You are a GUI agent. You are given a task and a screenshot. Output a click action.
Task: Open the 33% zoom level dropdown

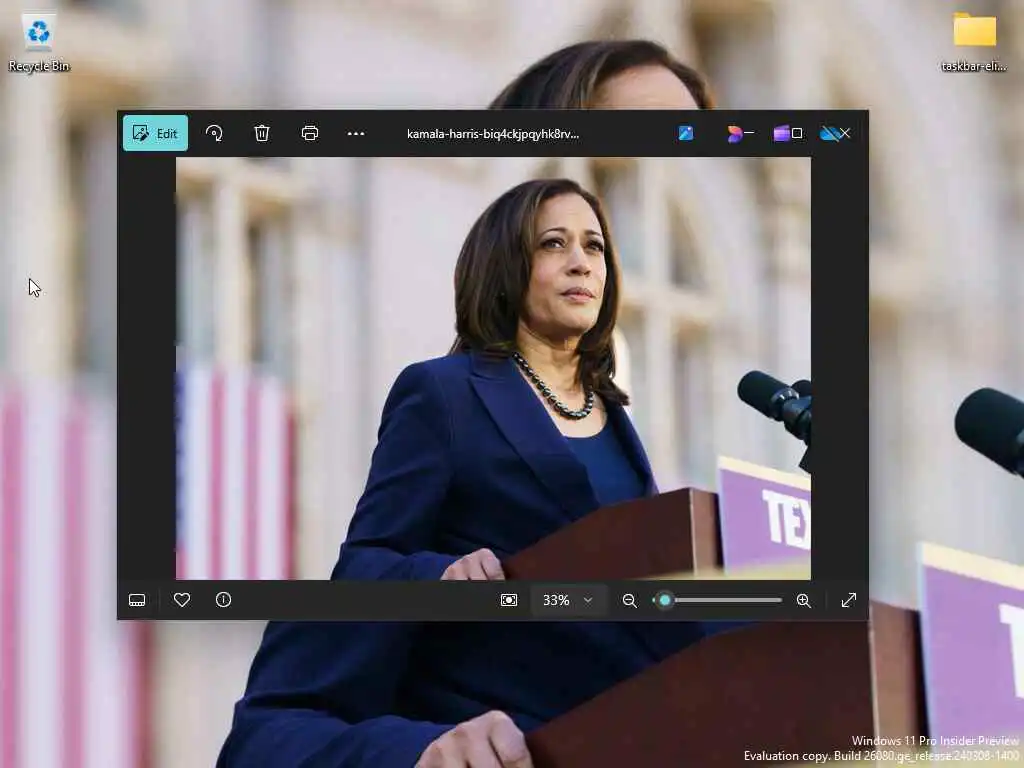(568, 600)
